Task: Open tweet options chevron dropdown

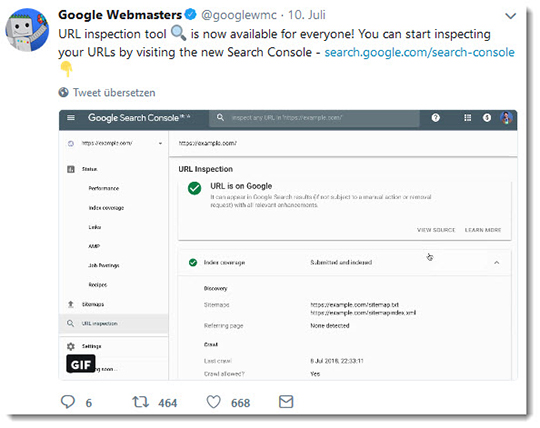Action: tap(510, 16)
